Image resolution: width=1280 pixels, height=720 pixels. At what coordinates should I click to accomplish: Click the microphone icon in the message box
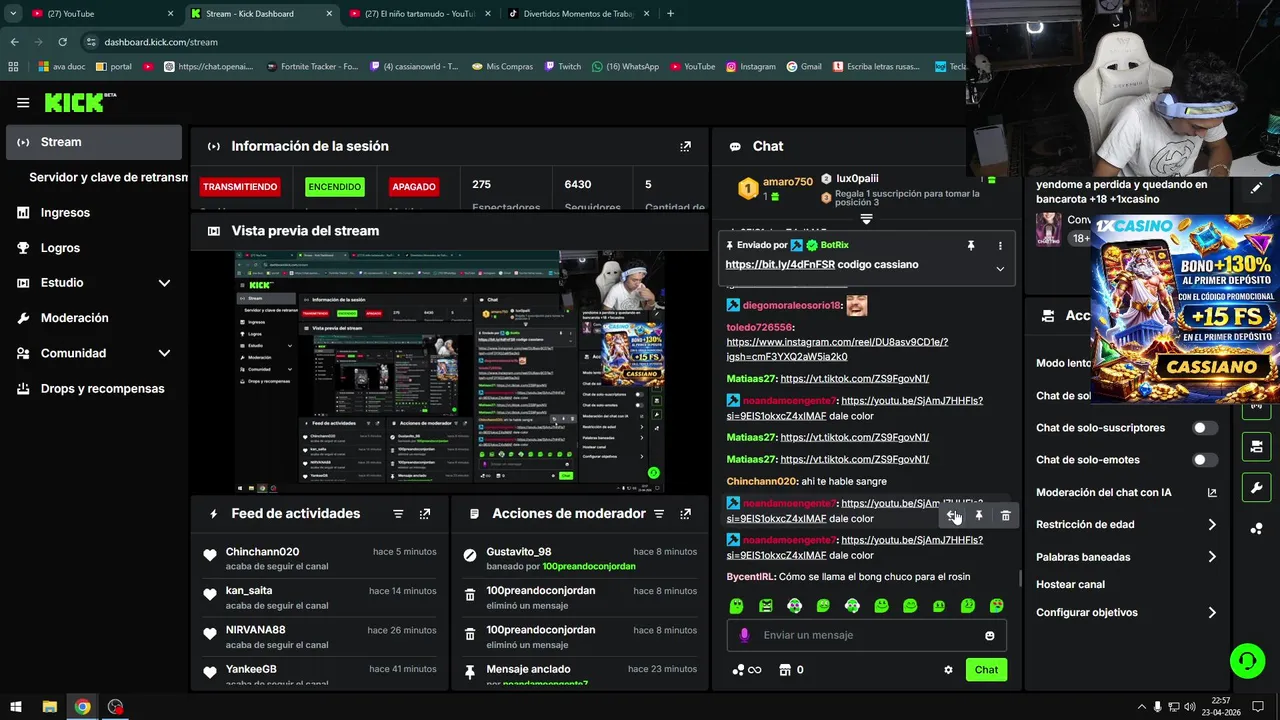(744, 635)
